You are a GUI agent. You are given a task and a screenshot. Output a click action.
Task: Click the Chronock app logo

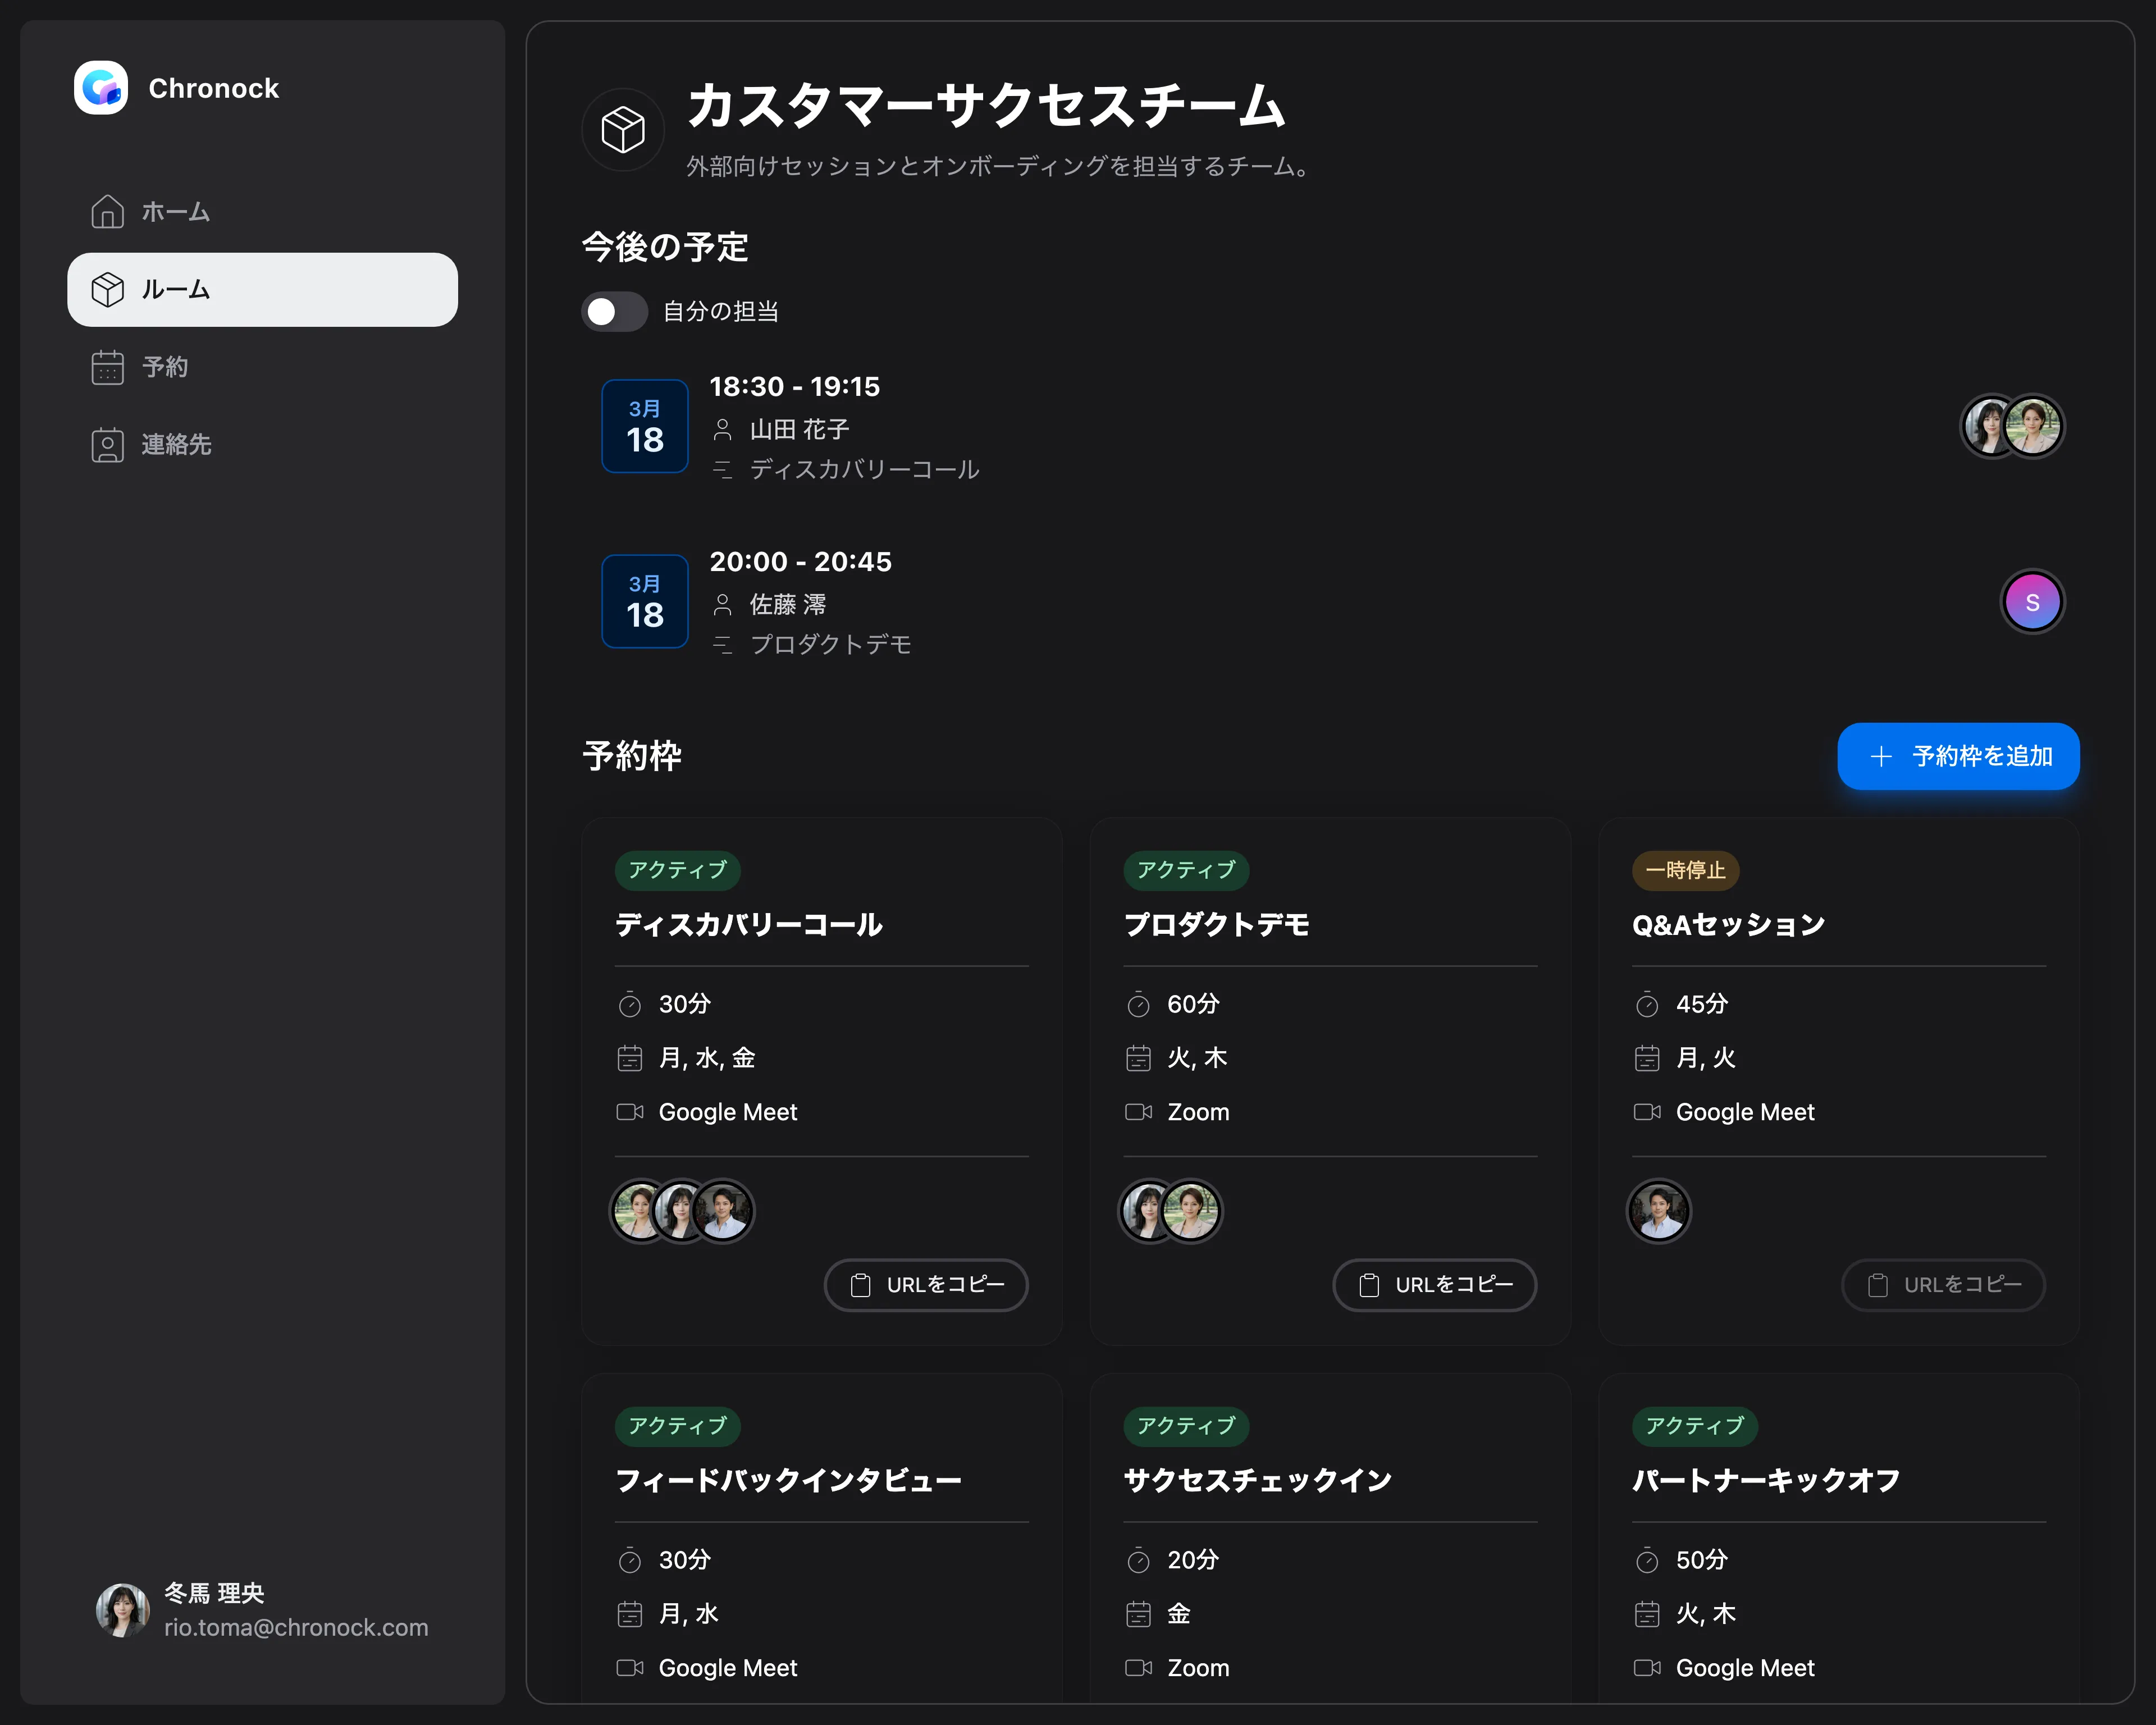[101, 88]
